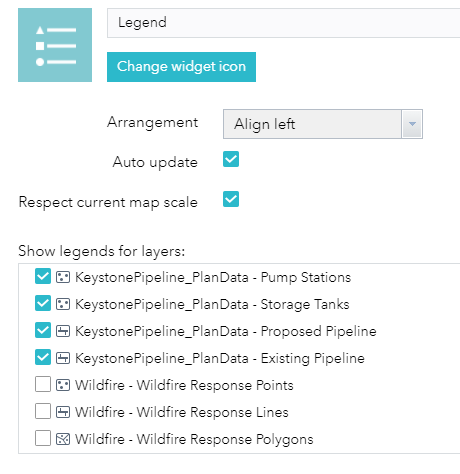Image resolution: width=460 pixels, height=474 pixels.
Task: Select 'KeystonePipeline_PlanData - Storage Tanks' label
Action: (212, 305)
